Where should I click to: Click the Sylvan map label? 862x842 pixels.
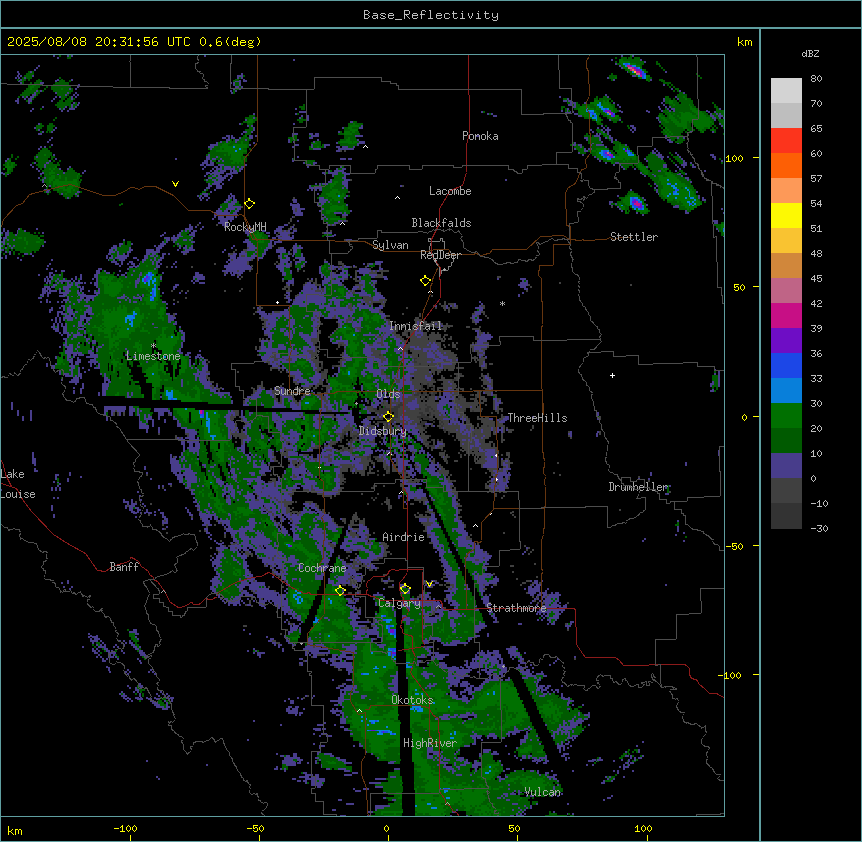click(390, 245)
